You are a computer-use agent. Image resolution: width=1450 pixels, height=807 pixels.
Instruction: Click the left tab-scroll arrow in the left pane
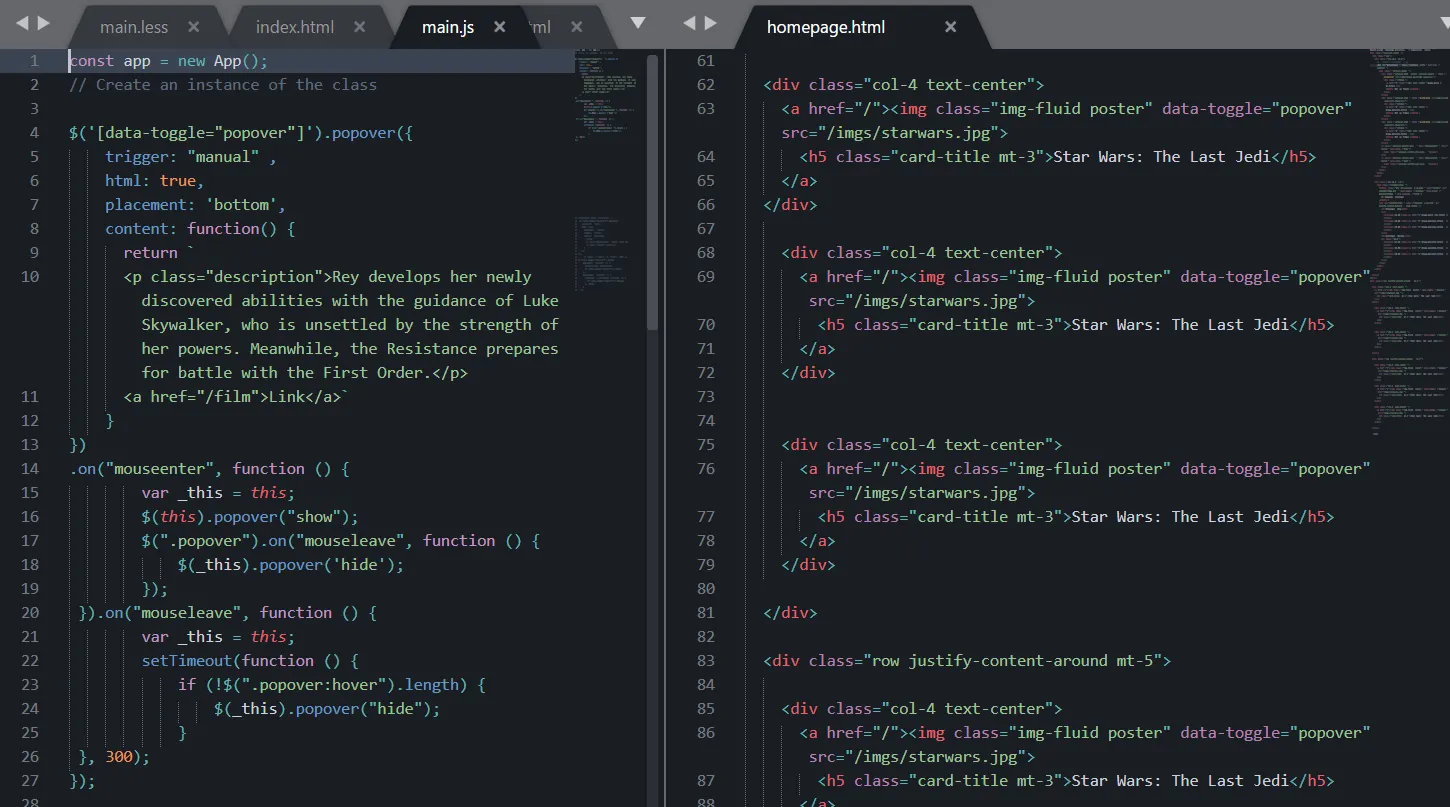pyautogui.click(x=21, y=22)
